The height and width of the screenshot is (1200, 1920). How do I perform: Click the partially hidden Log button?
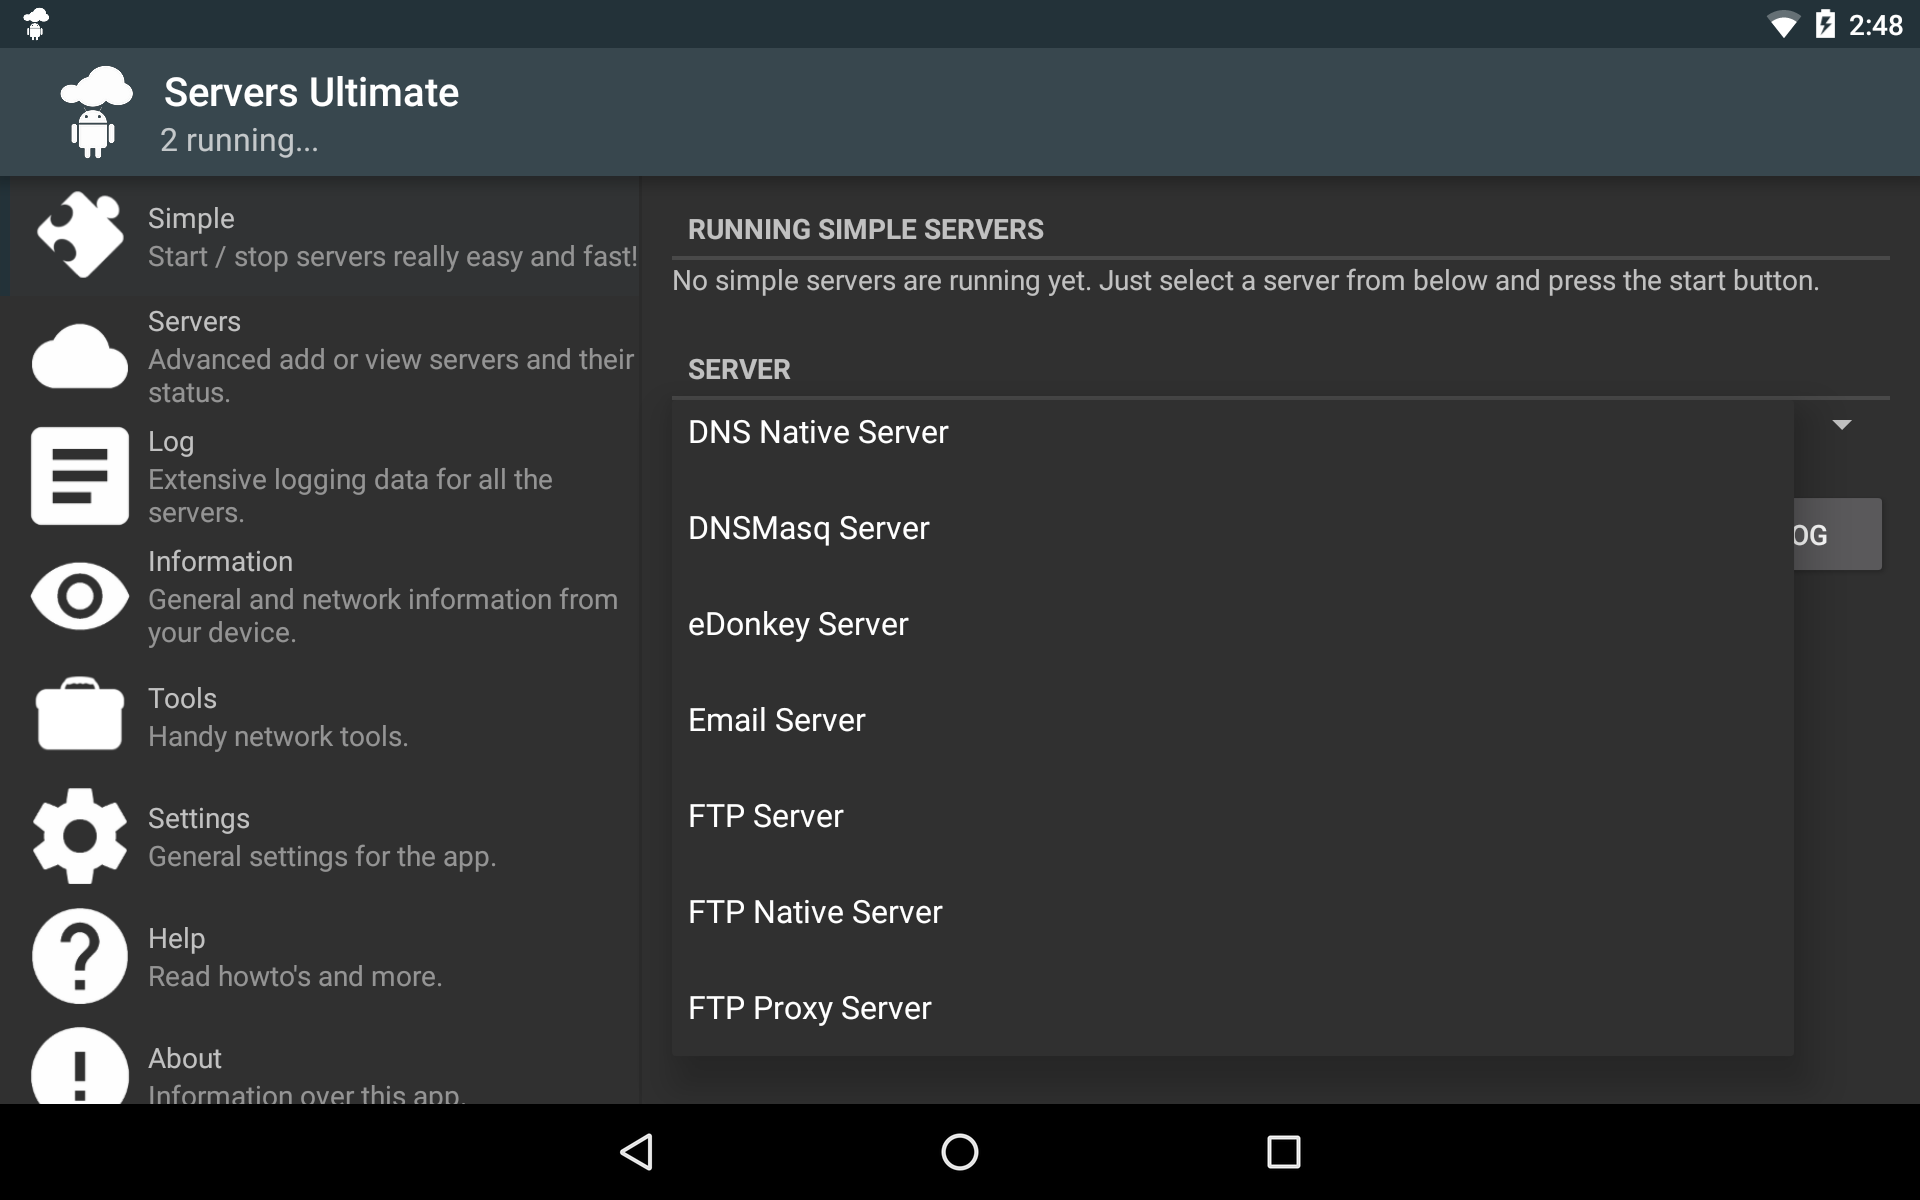[1838, 535]
